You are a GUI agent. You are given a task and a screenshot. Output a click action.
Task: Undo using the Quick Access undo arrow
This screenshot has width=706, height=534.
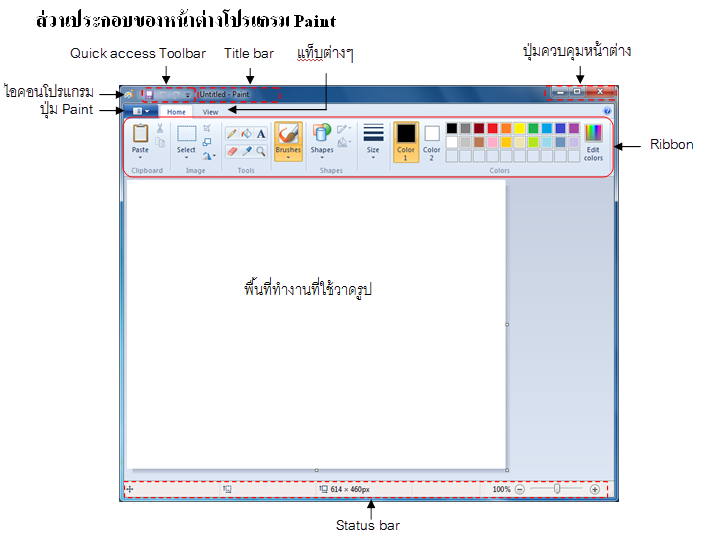(x=163, y=95)
